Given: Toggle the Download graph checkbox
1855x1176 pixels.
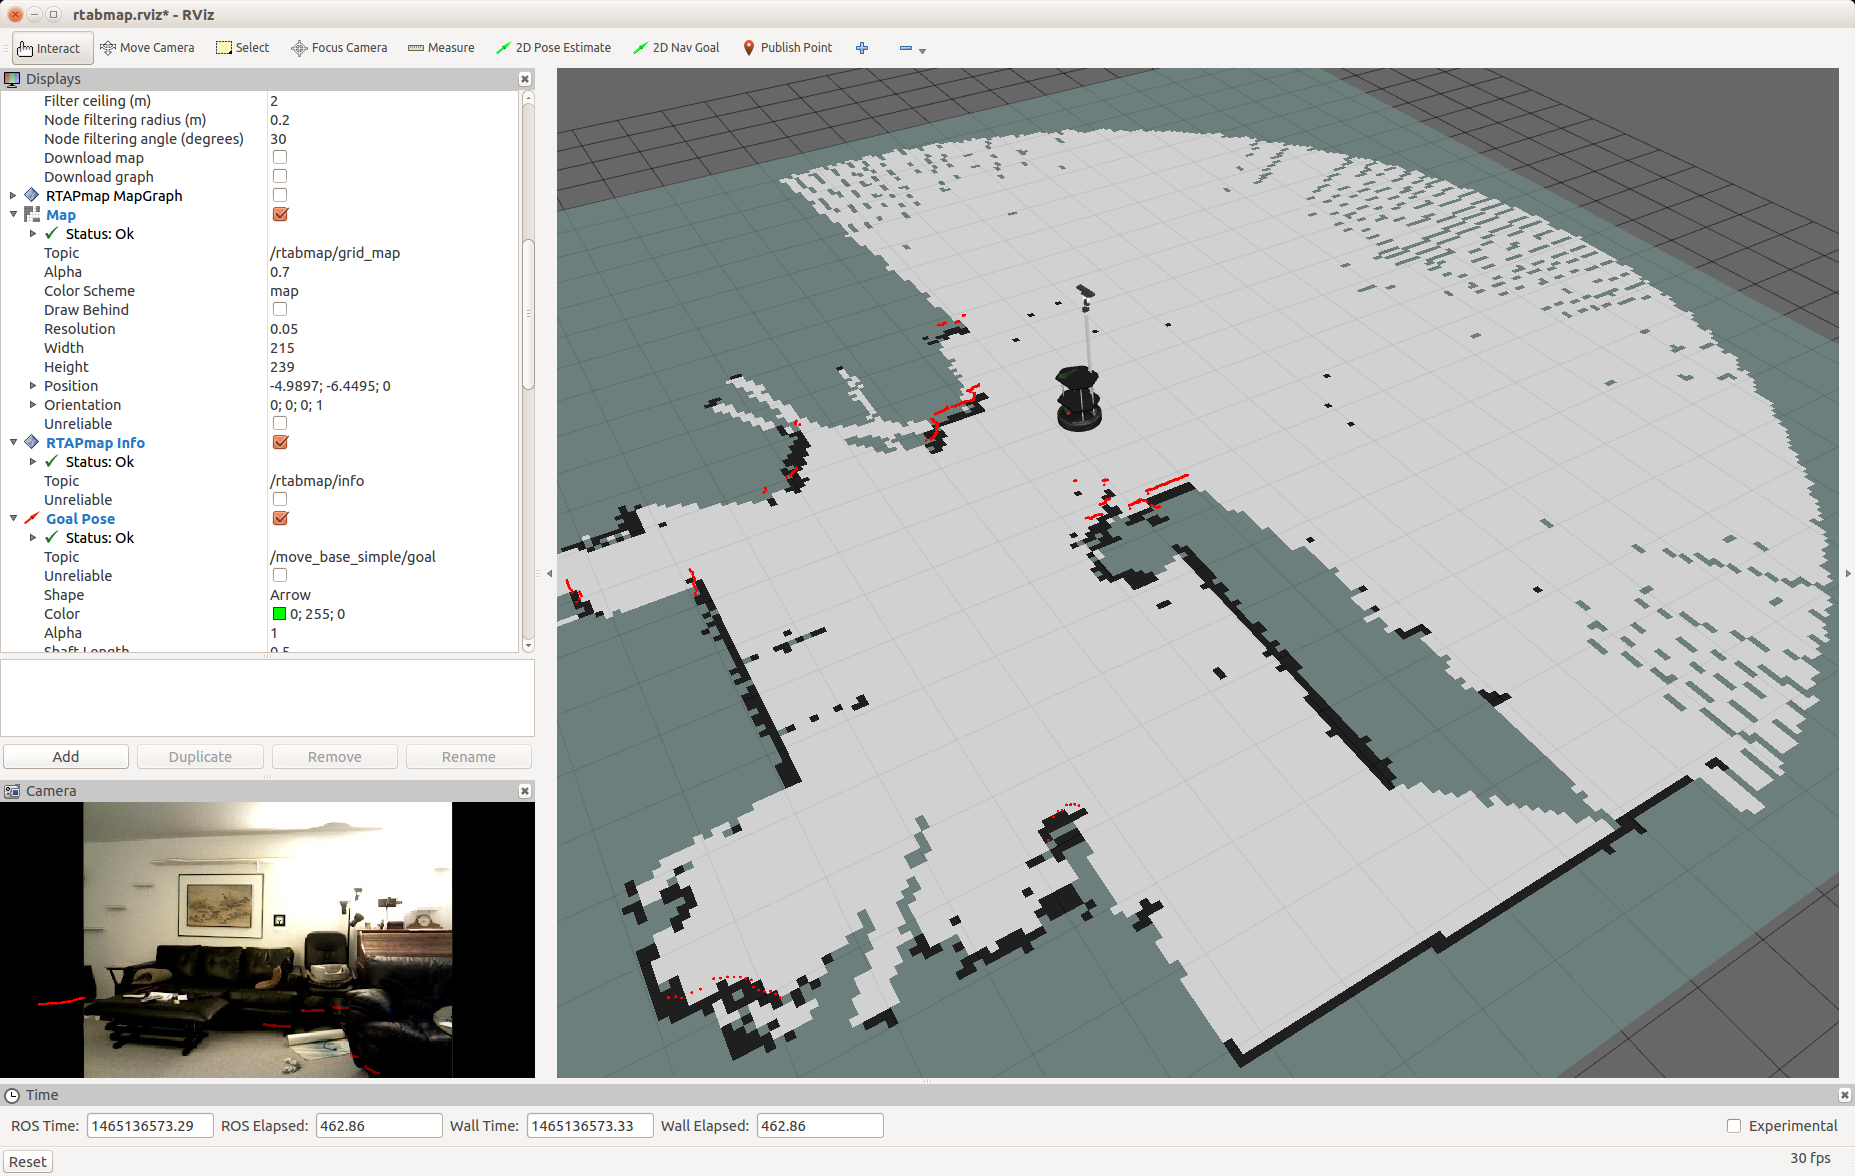Looking at the screenshot, I should pos(280,177).
